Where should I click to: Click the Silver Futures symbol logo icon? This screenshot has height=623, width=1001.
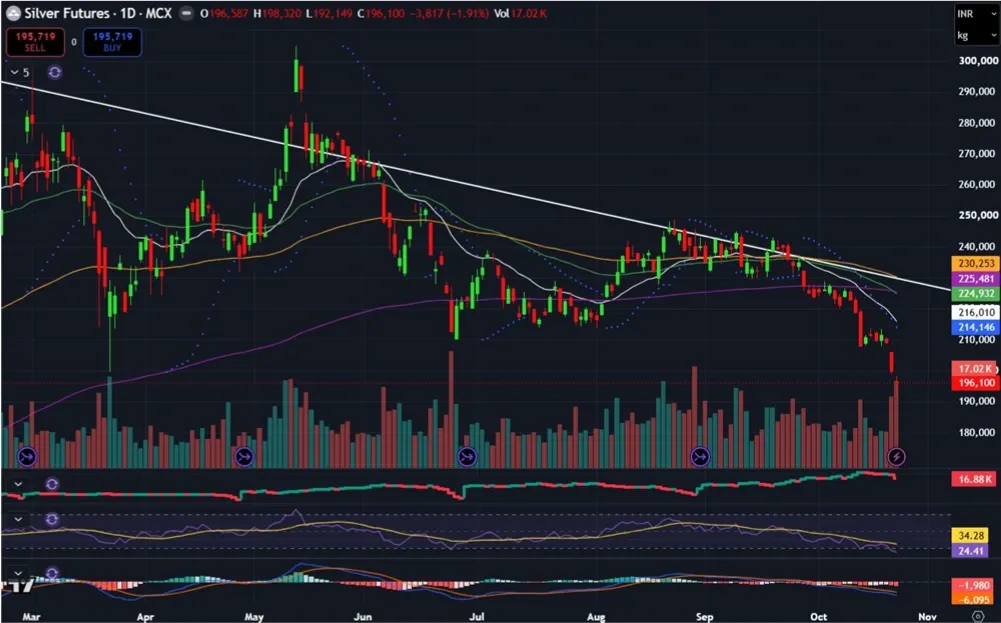coord(13,13)
